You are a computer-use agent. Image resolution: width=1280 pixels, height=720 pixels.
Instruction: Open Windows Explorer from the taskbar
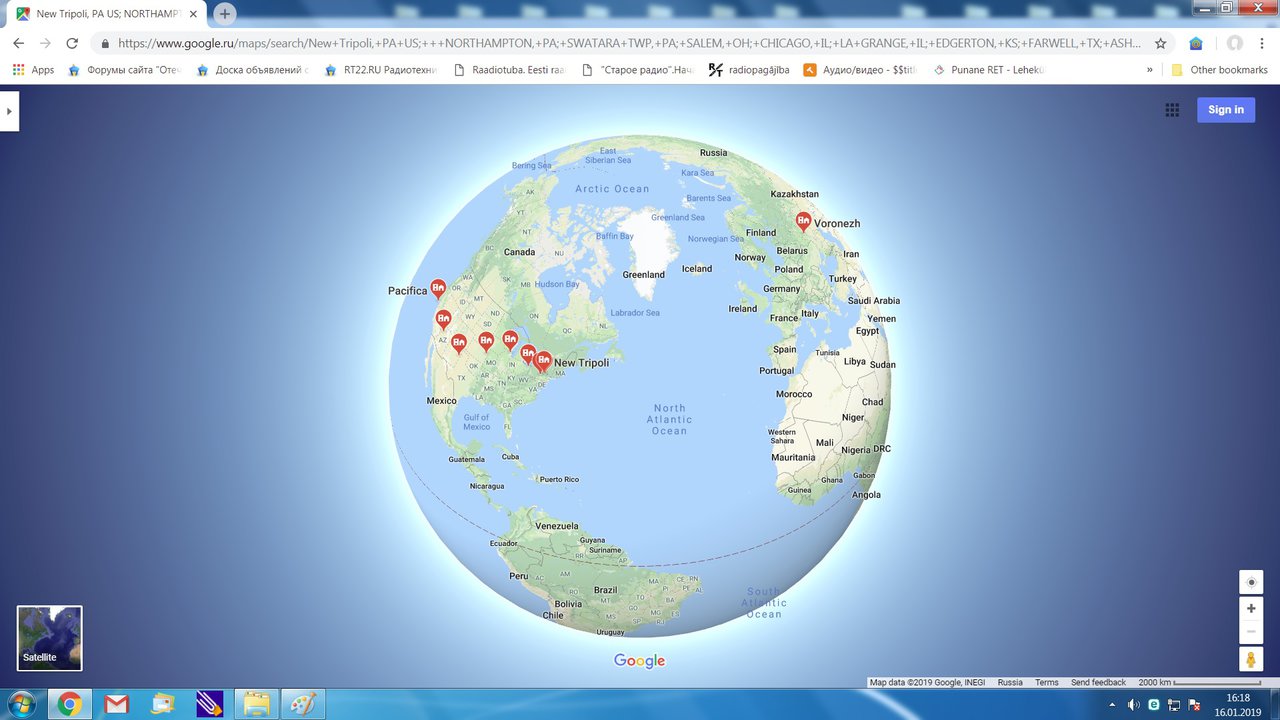(x=256, y=704)
